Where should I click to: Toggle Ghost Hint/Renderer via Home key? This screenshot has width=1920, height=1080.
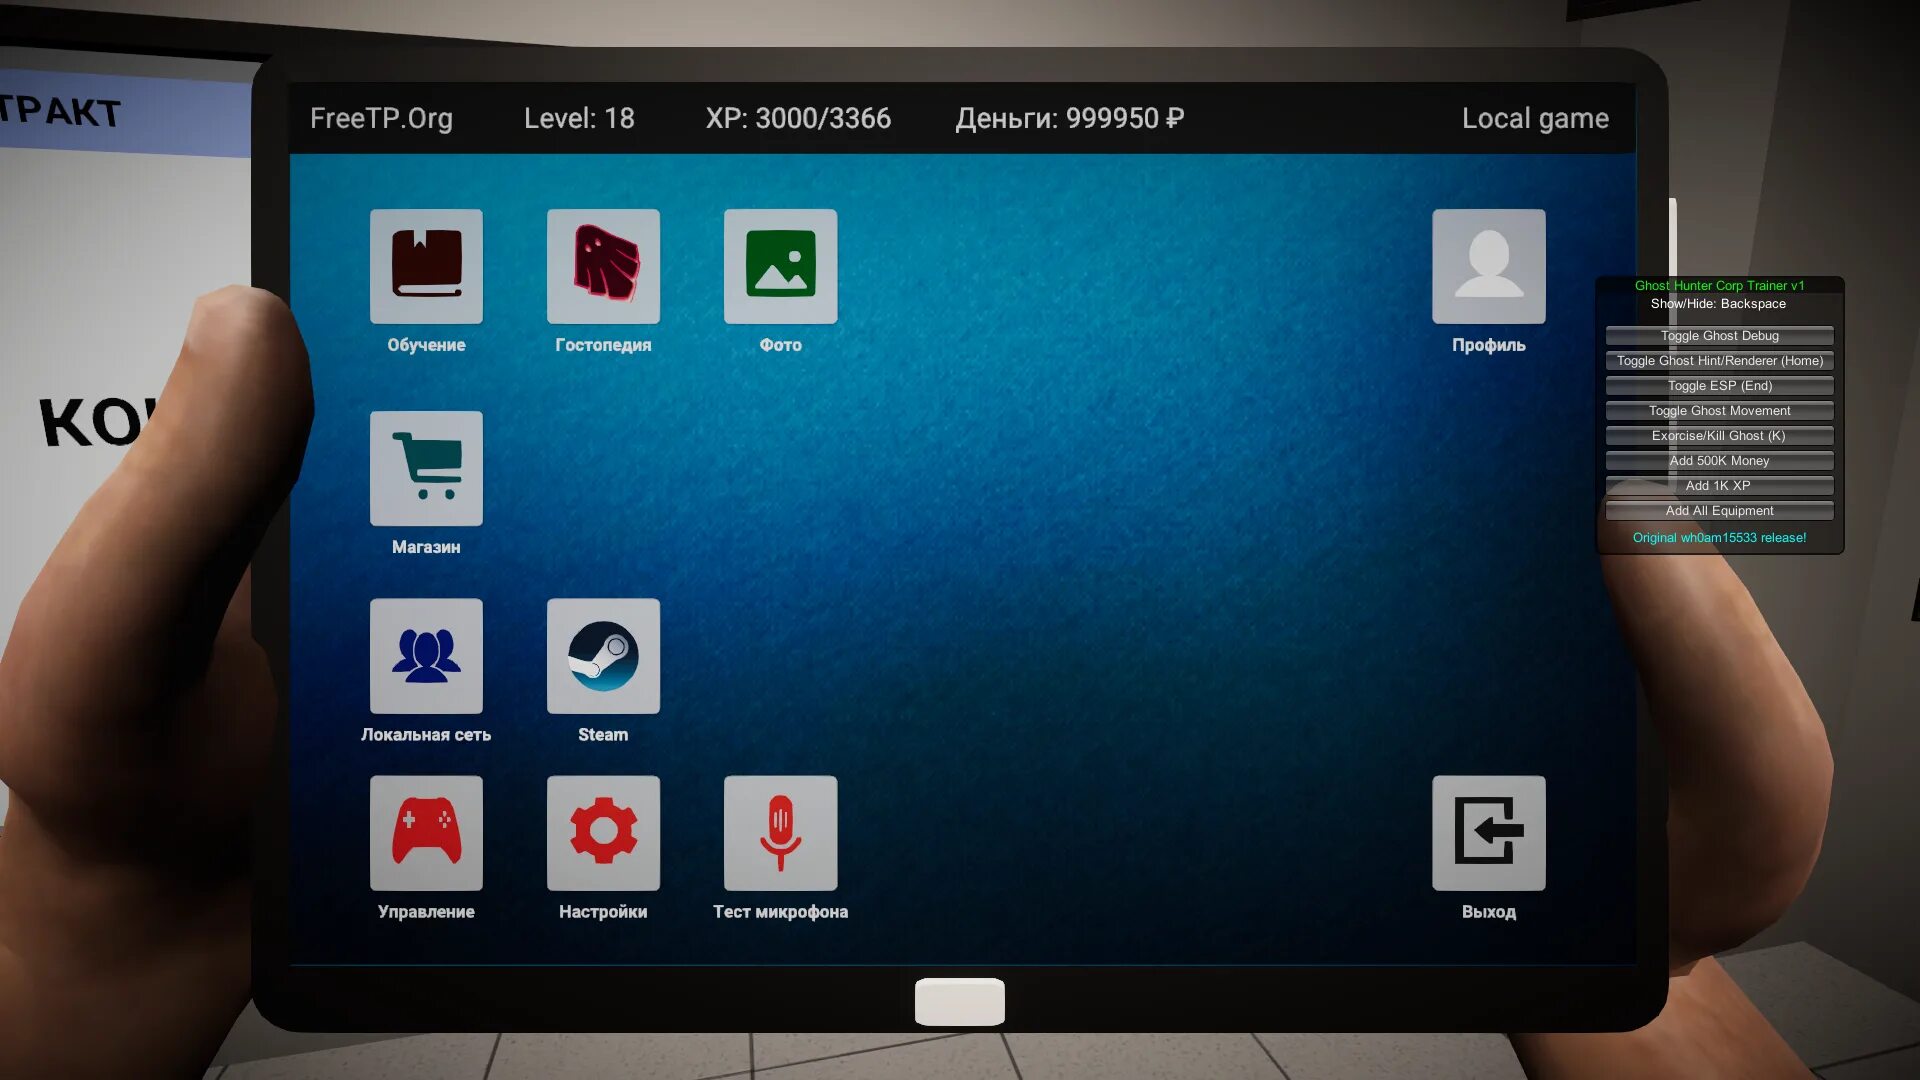(x=1718, y=360)
